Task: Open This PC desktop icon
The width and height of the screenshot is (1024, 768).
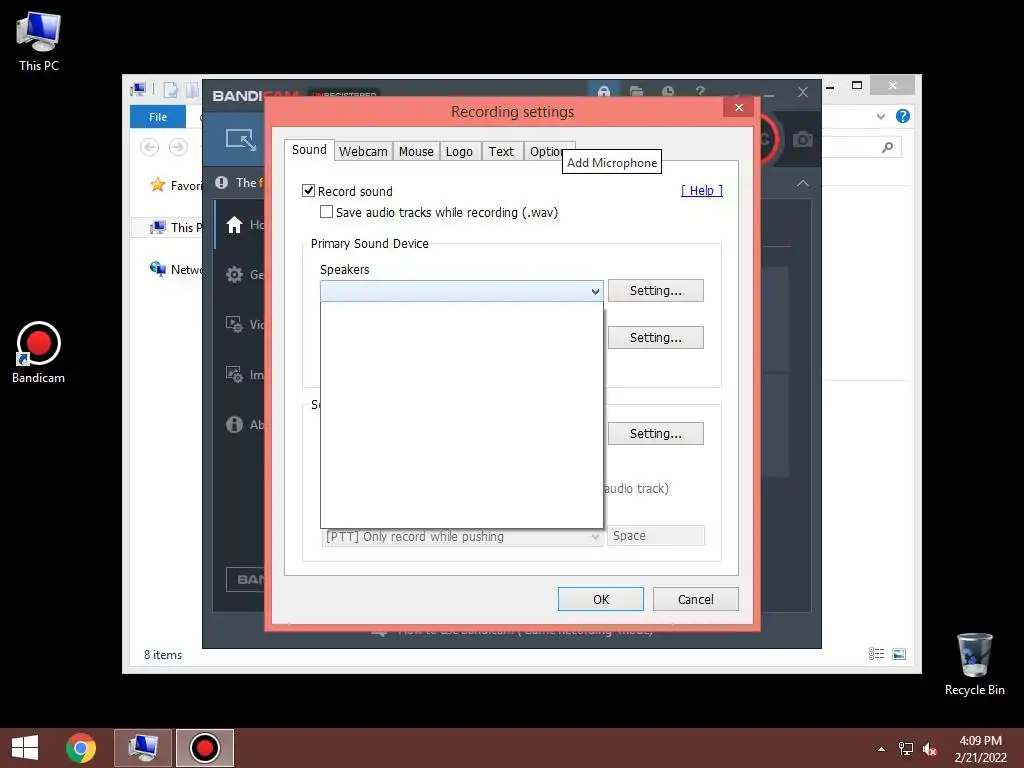Action: point(39,41)
